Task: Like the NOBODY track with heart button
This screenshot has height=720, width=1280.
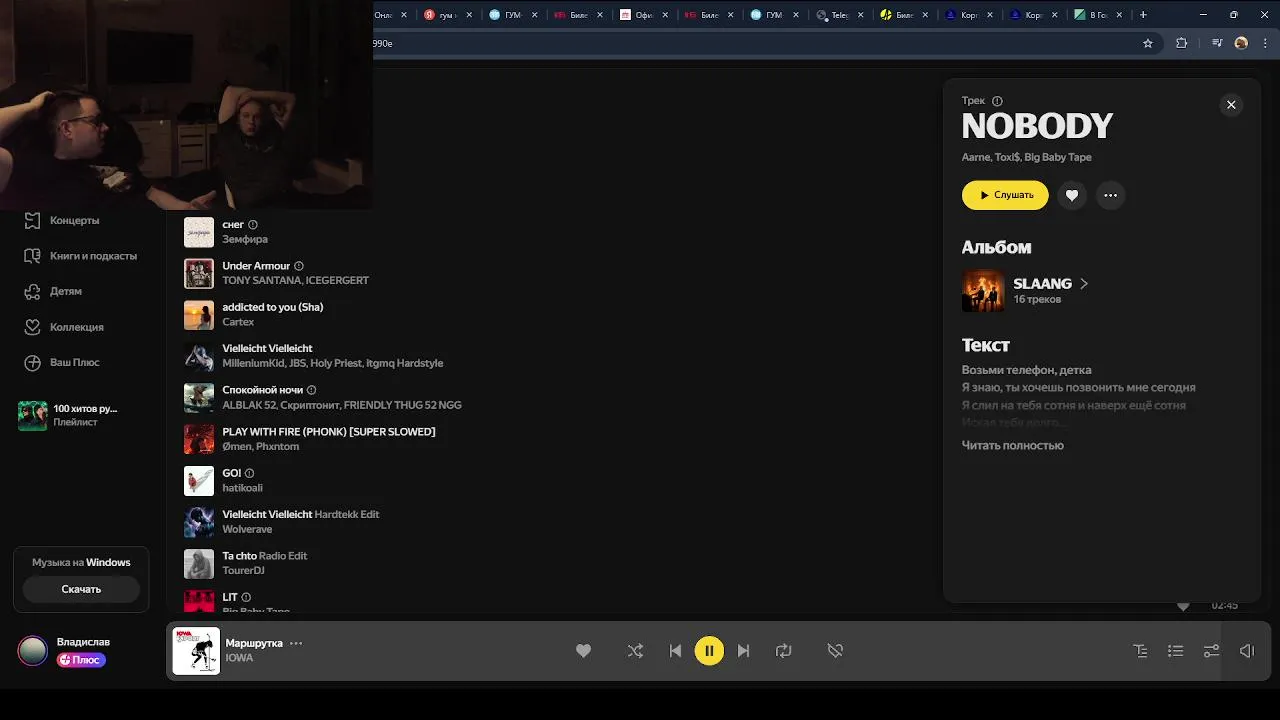Action: click(1072, 195)
